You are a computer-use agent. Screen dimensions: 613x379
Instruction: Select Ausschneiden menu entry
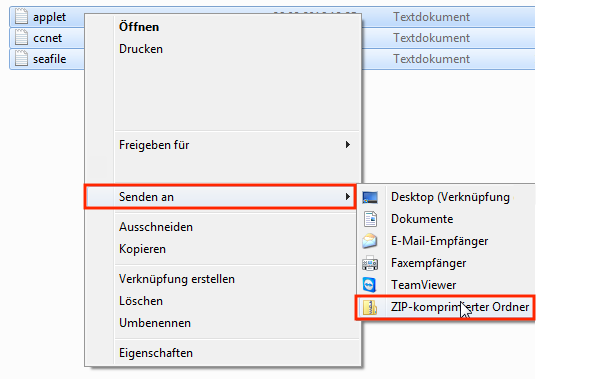click(x=156, y=227)
